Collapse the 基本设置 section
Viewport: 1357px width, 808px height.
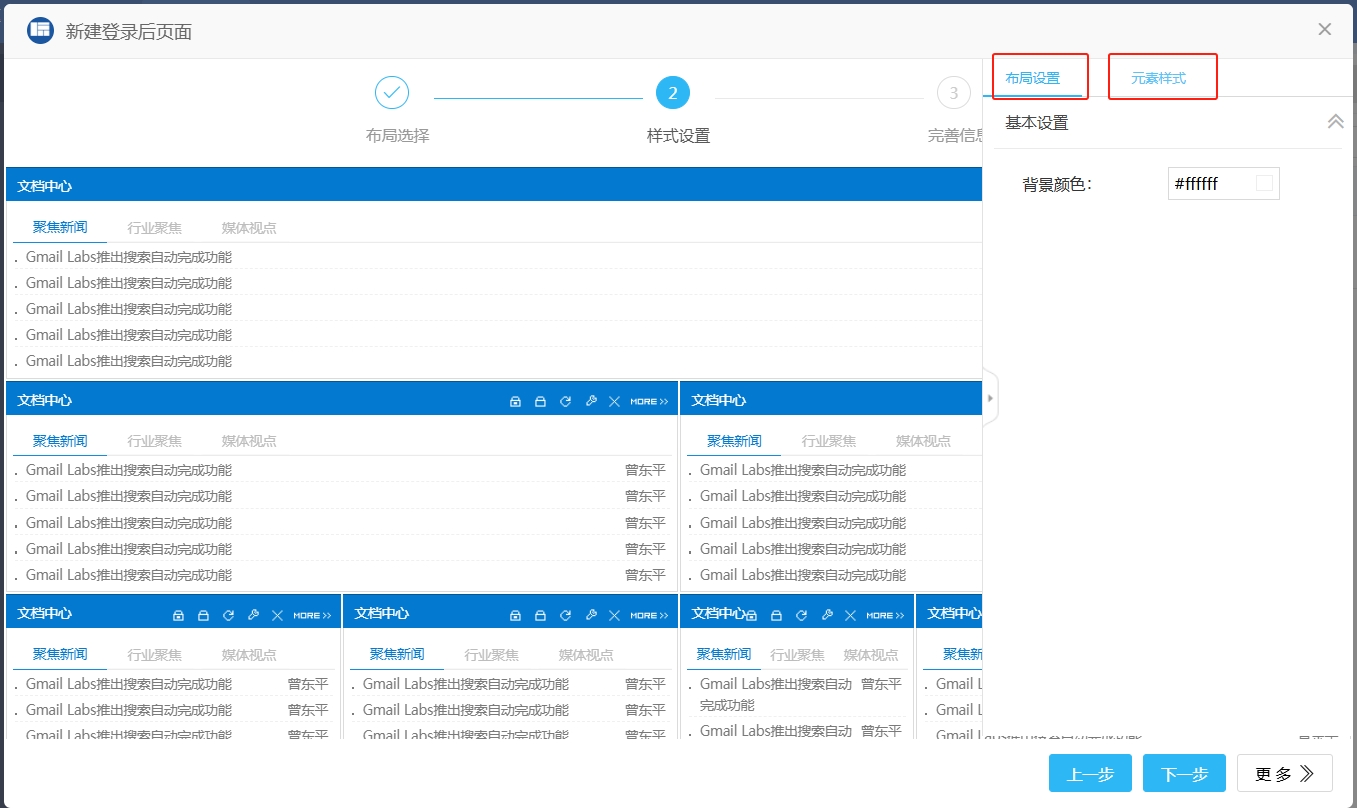click(1335, 122)
